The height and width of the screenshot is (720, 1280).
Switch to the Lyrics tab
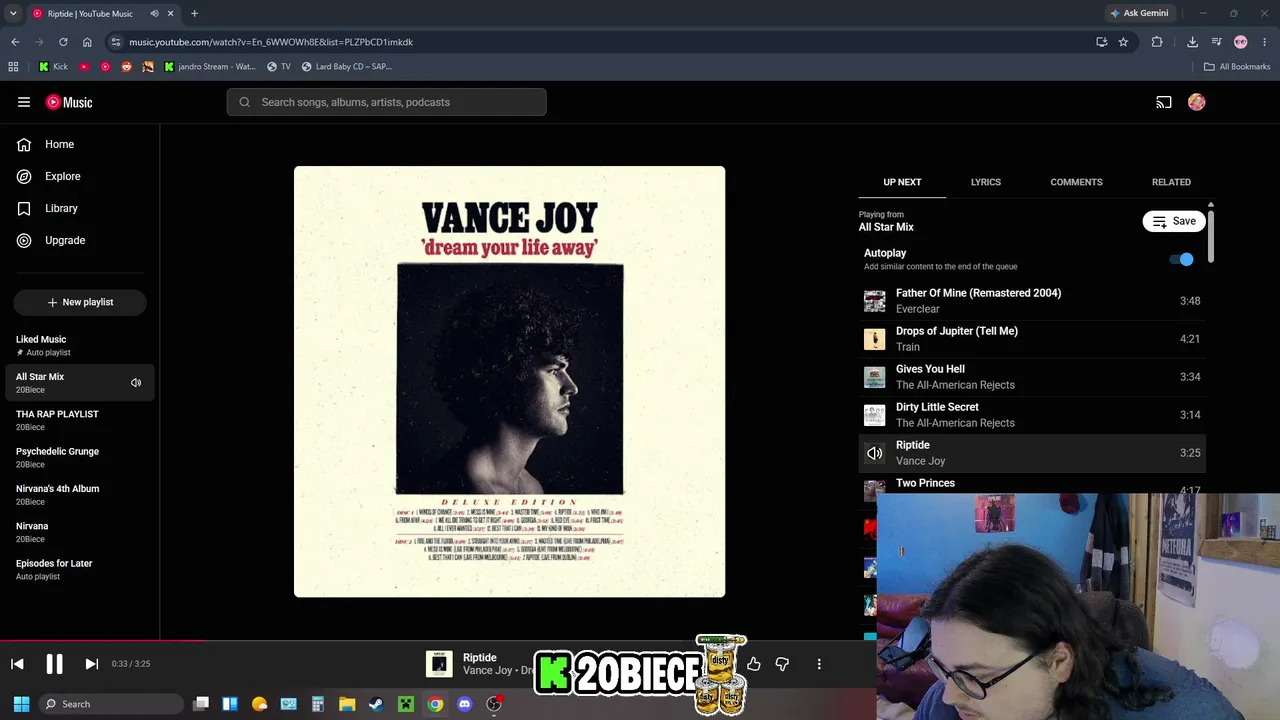click(986, 182)
